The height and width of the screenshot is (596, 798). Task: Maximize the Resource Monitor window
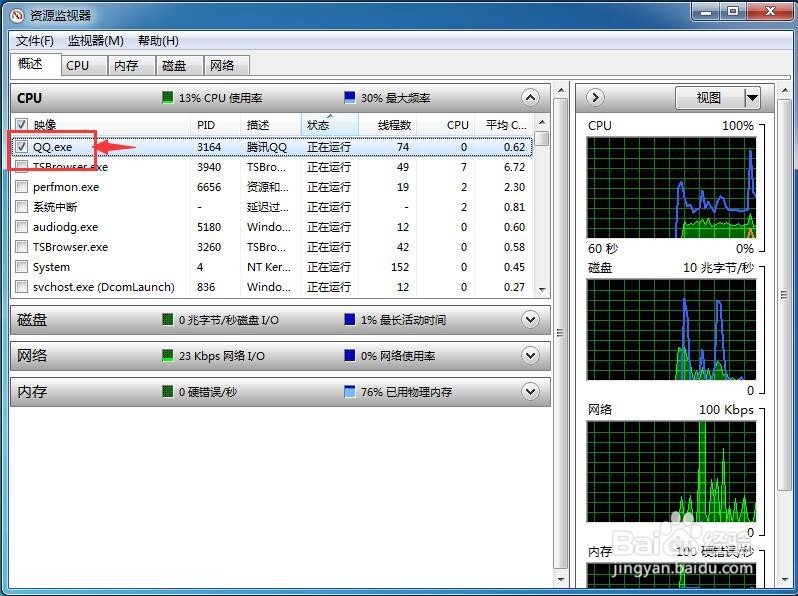pyautogui.click(x=733, y=11)
